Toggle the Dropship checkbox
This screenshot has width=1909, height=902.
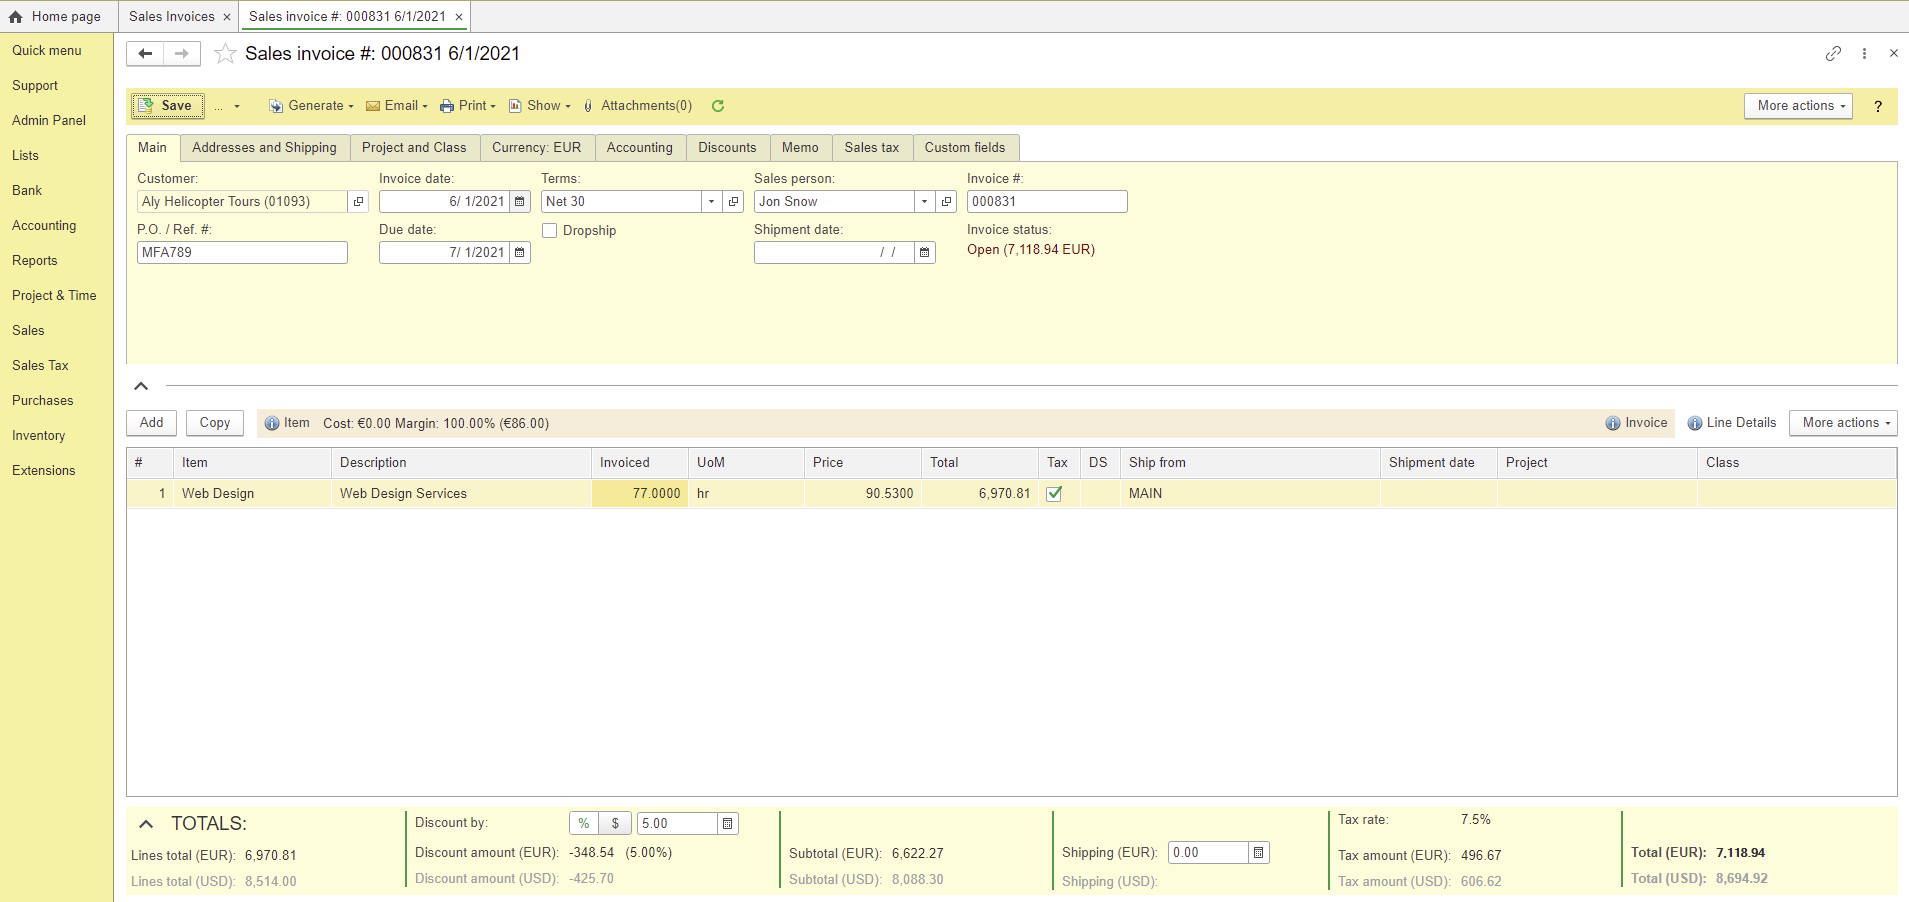coord(549,231)
